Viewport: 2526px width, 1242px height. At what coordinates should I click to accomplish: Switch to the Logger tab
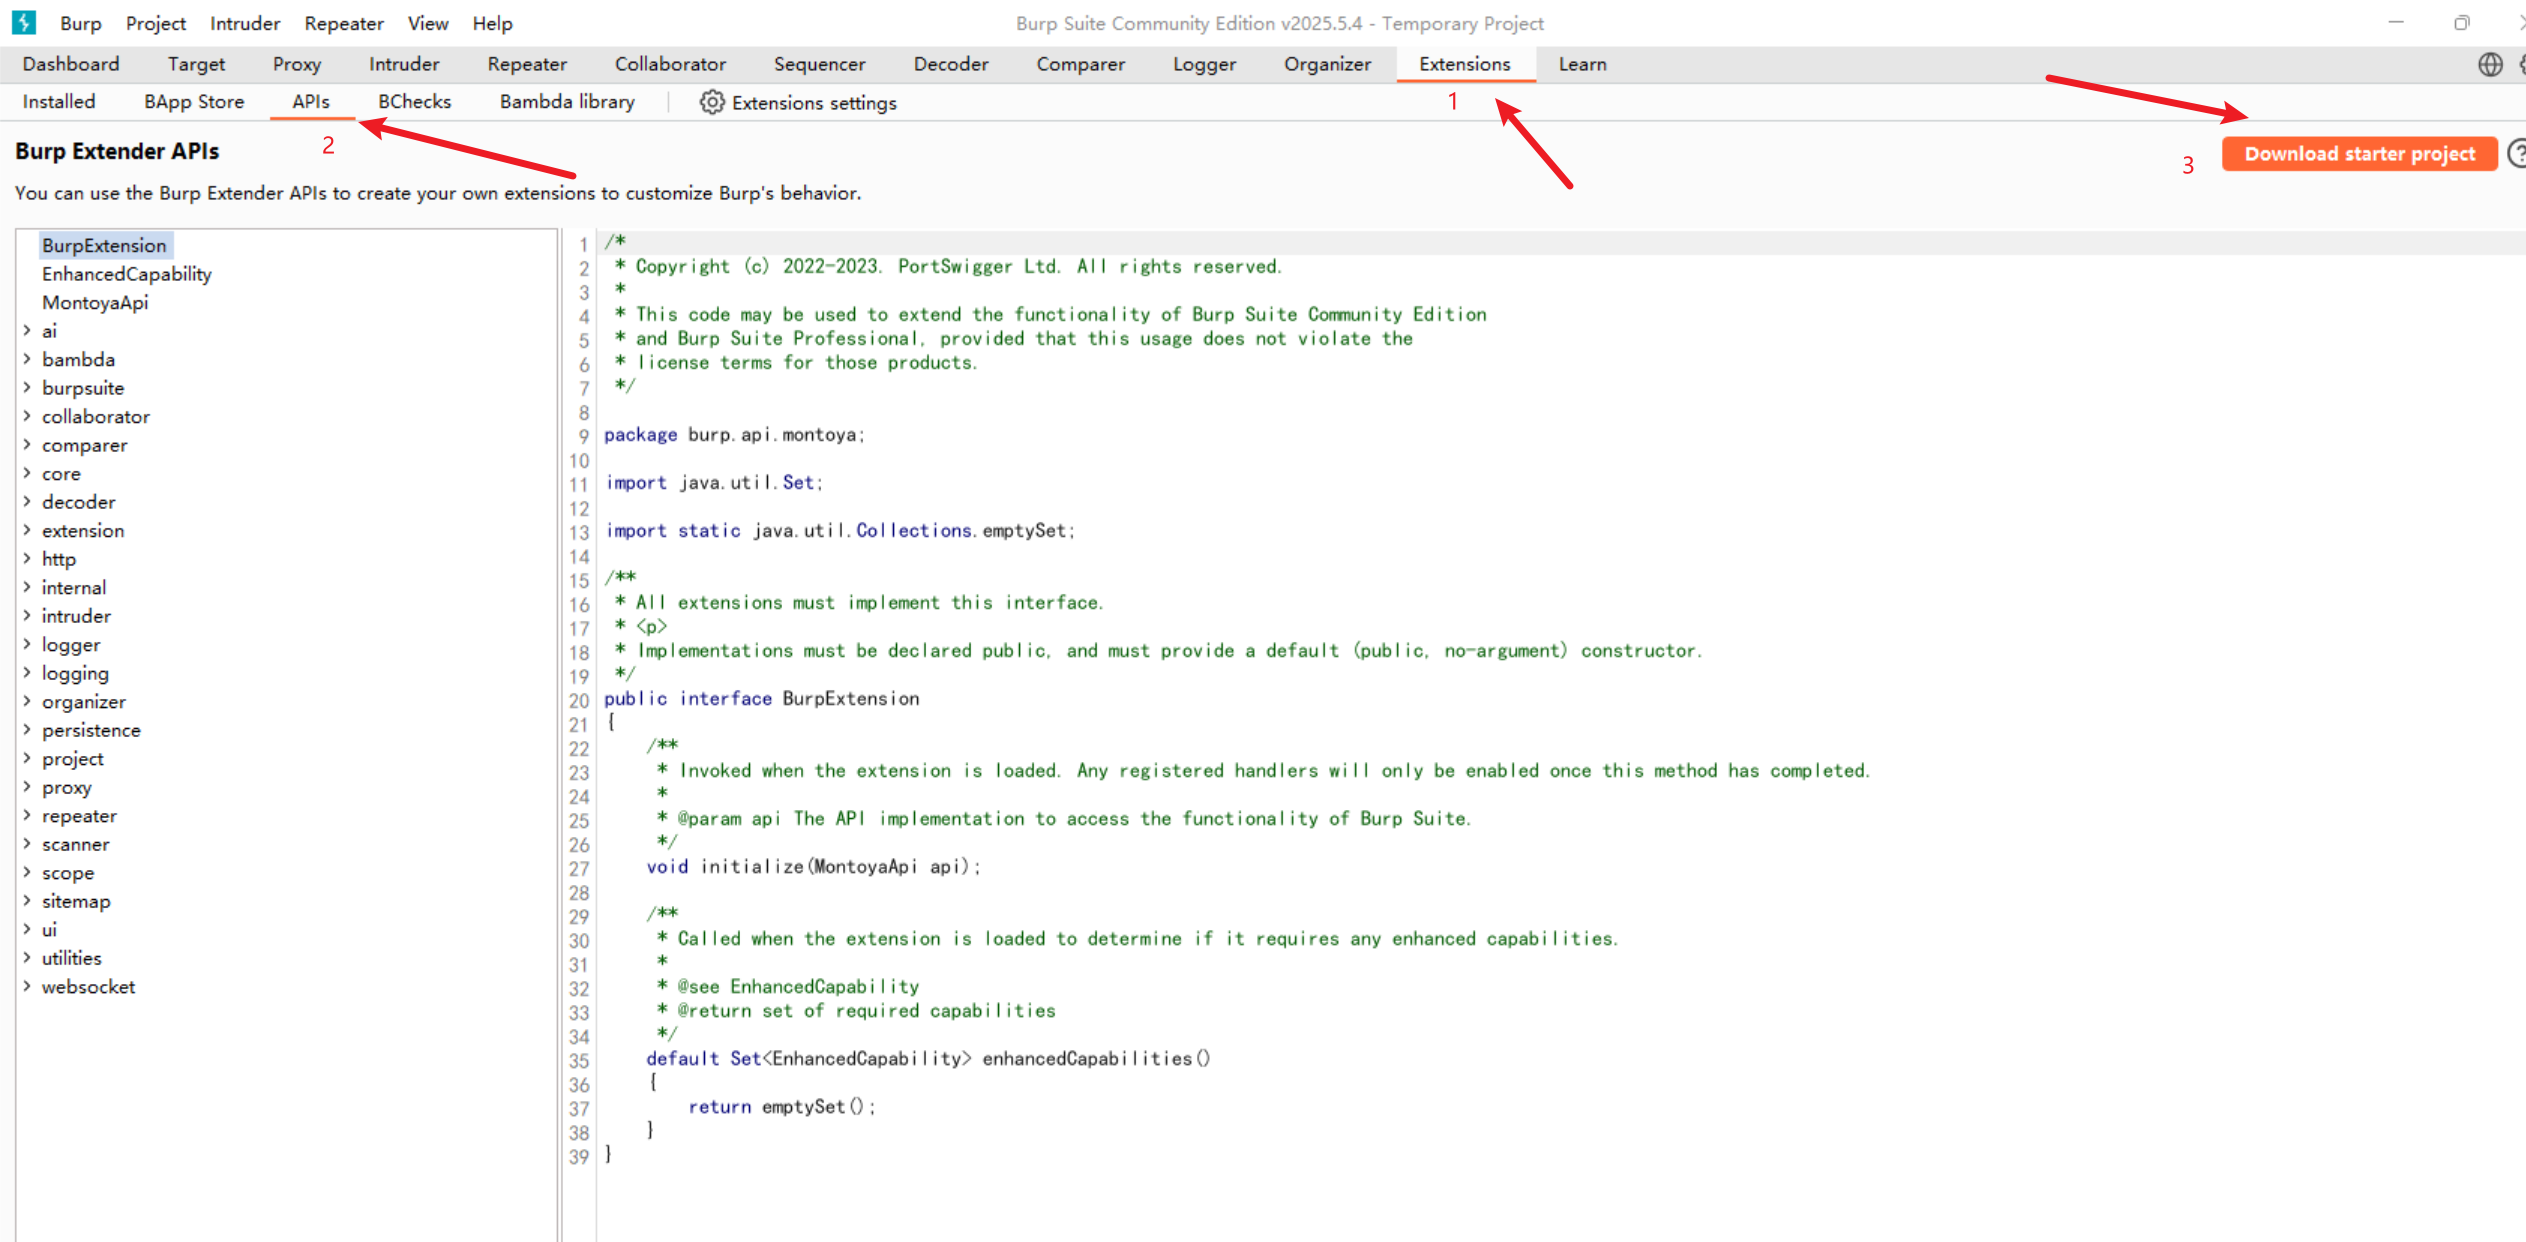(x=1204, y=64)
